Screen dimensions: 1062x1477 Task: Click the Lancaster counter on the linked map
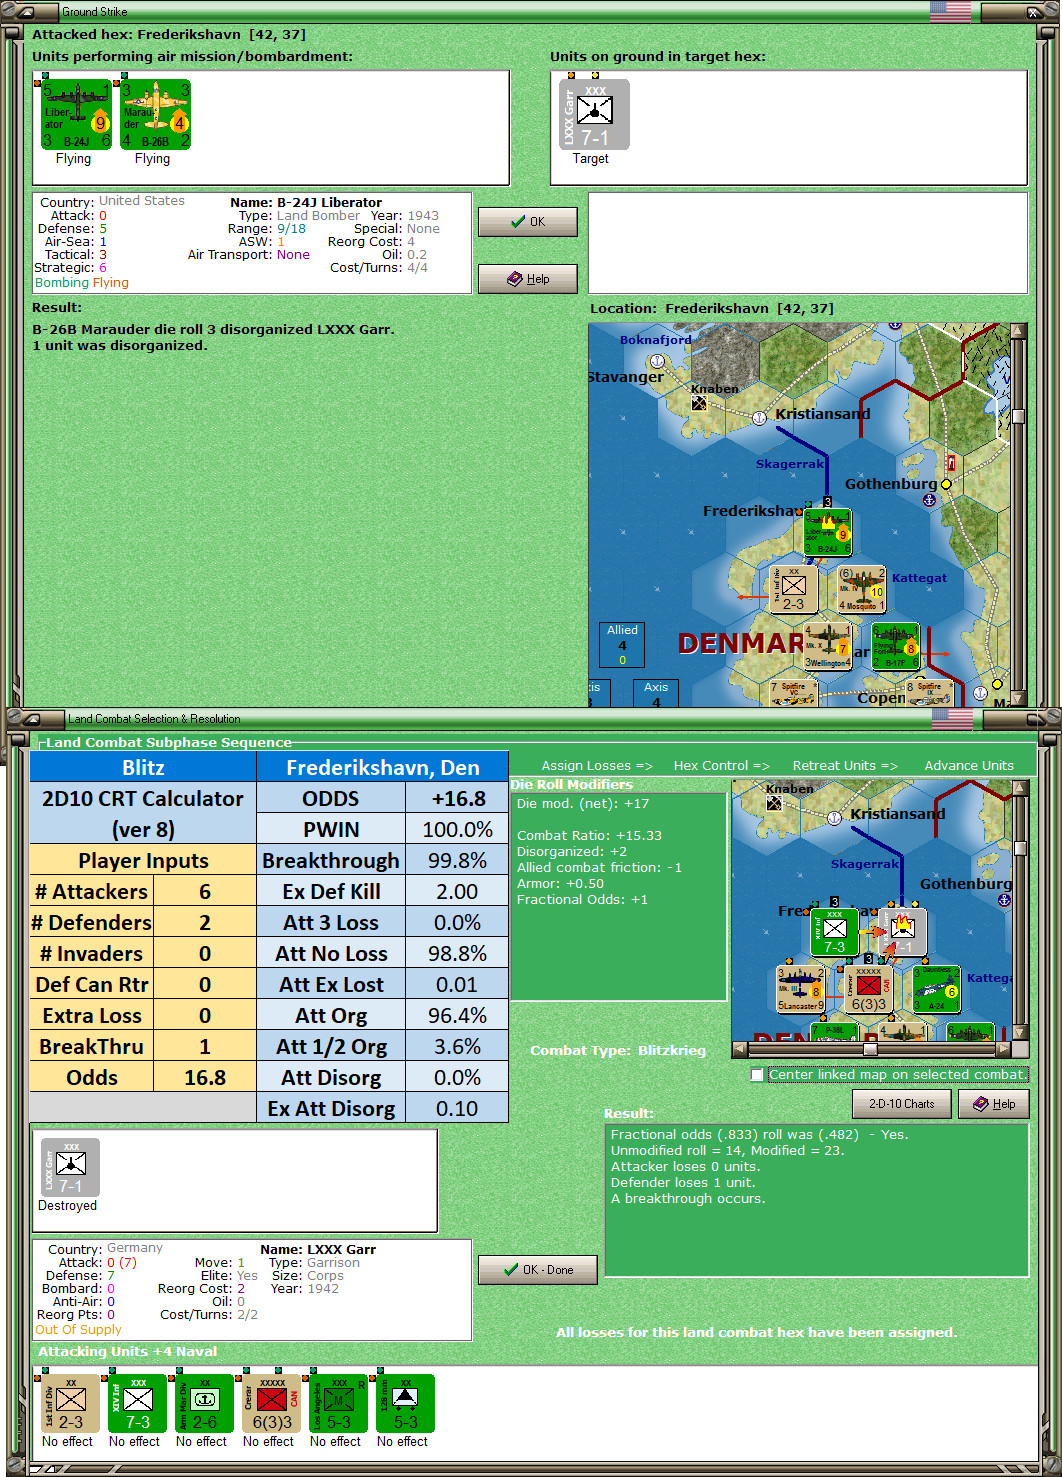tap(800, 989)
